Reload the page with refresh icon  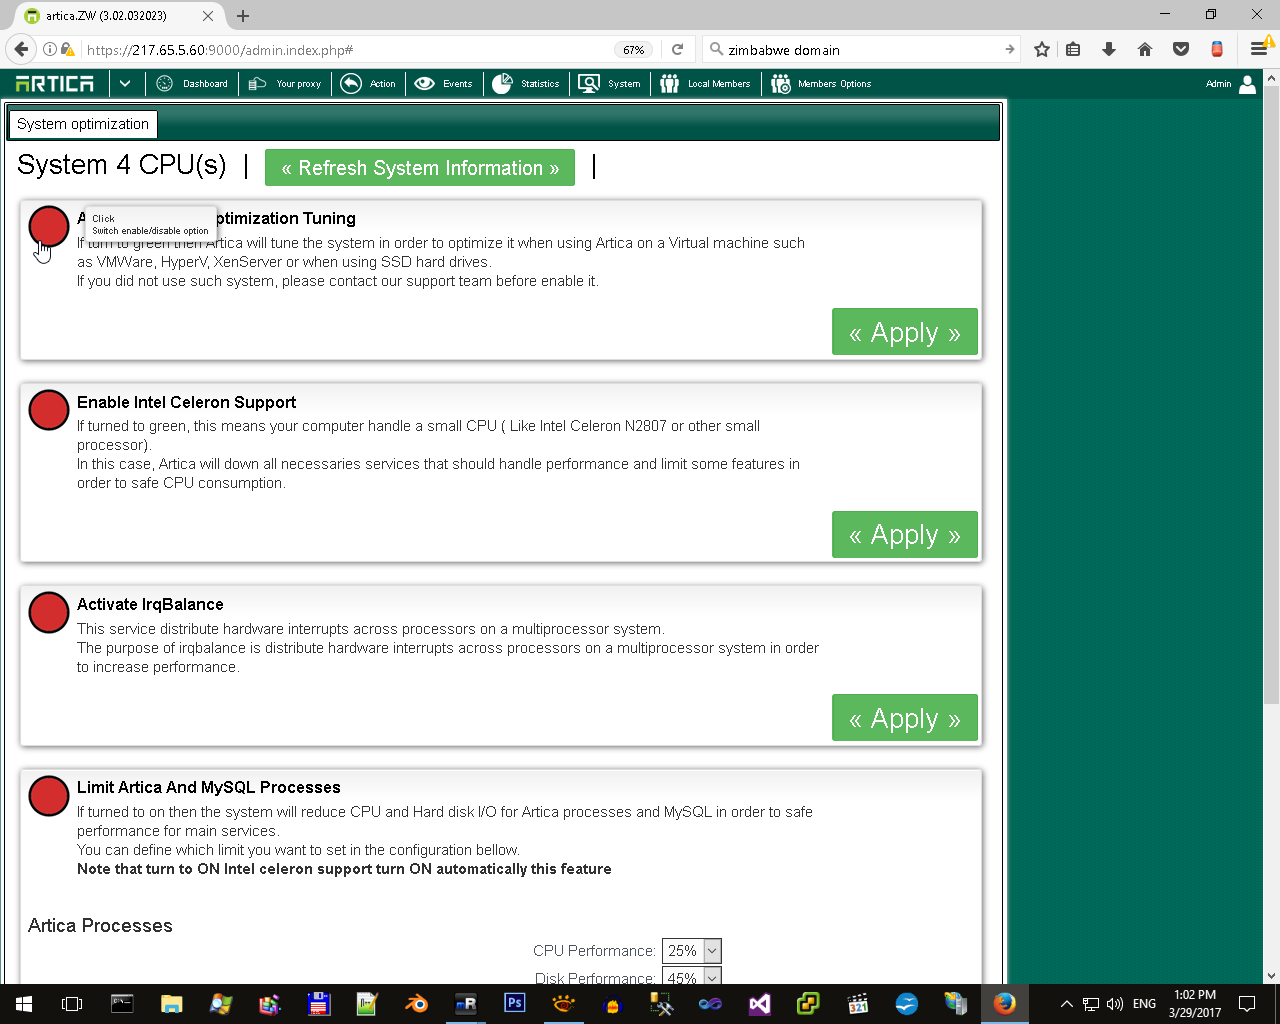pos(677,49)
